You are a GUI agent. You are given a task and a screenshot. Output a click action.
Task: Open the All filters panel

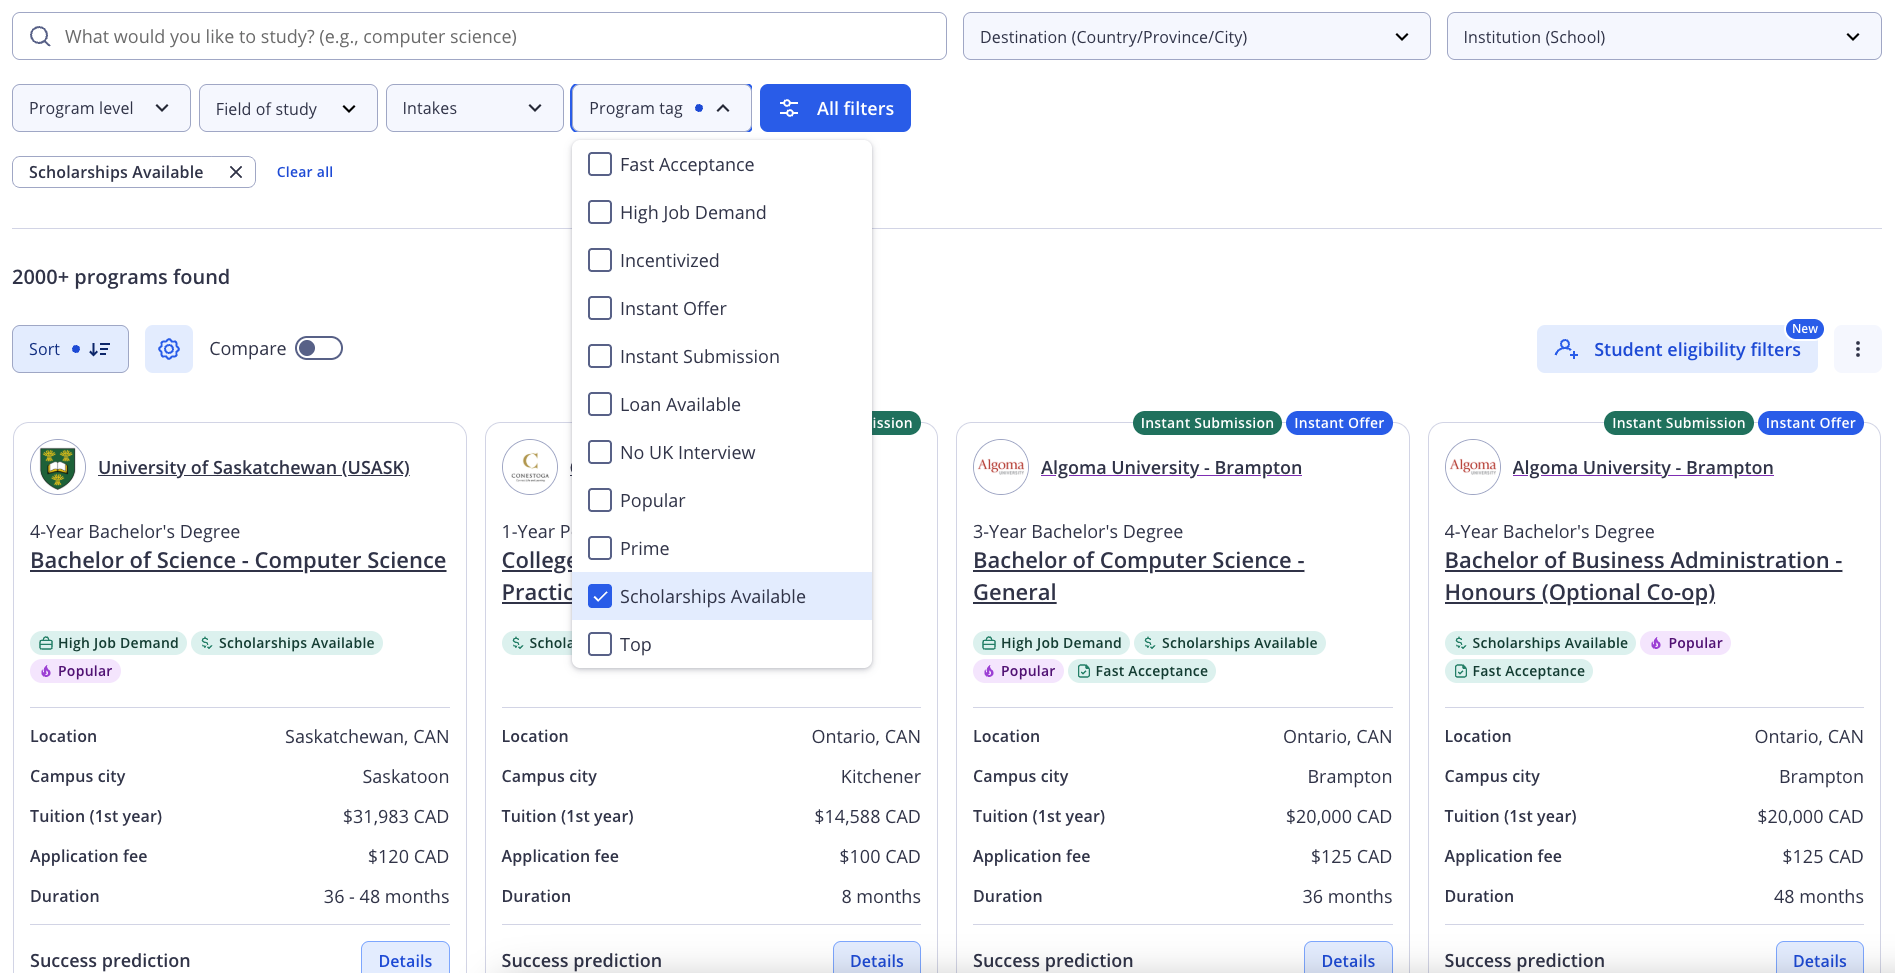tap(835, 108)
